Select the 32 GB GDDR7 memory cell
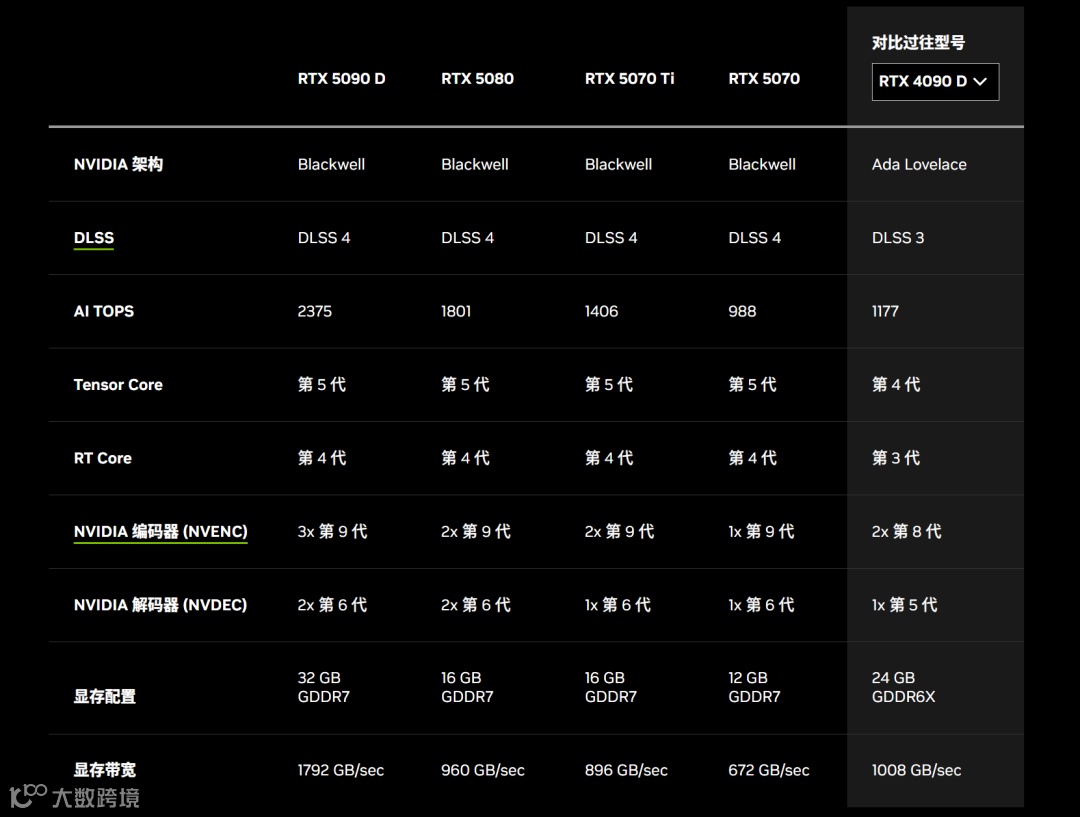 click(324, 687)
